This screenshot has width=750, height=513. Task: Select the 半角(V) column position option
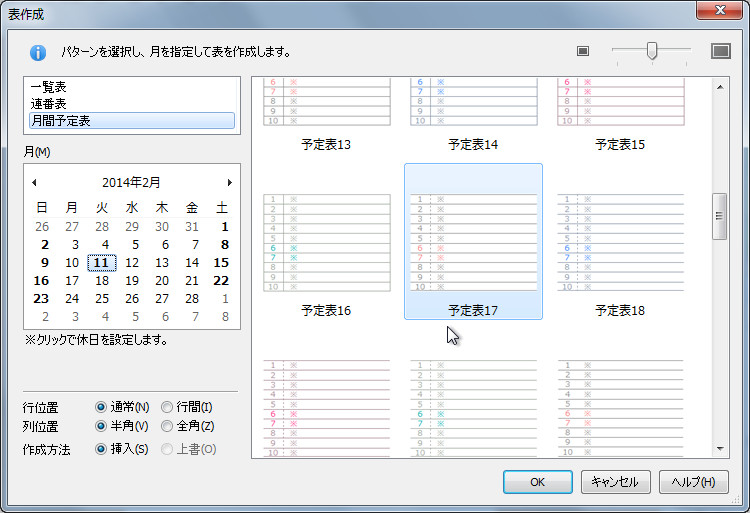click(x=122, y=426)
